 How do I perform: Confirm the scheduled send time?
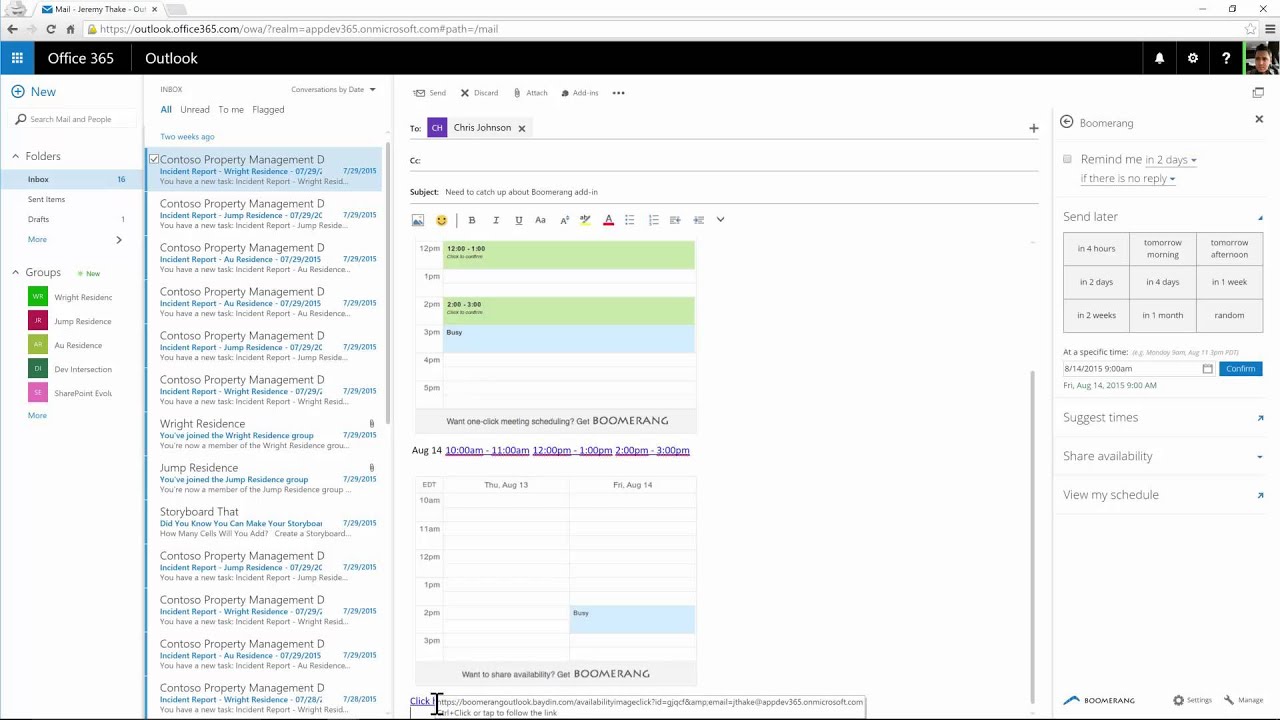click(x=1240, y=369)
